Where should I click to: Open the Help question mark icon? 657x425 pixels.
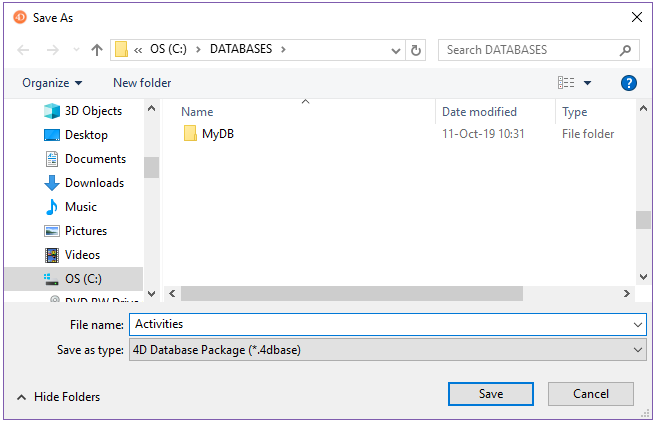[629, 83]
